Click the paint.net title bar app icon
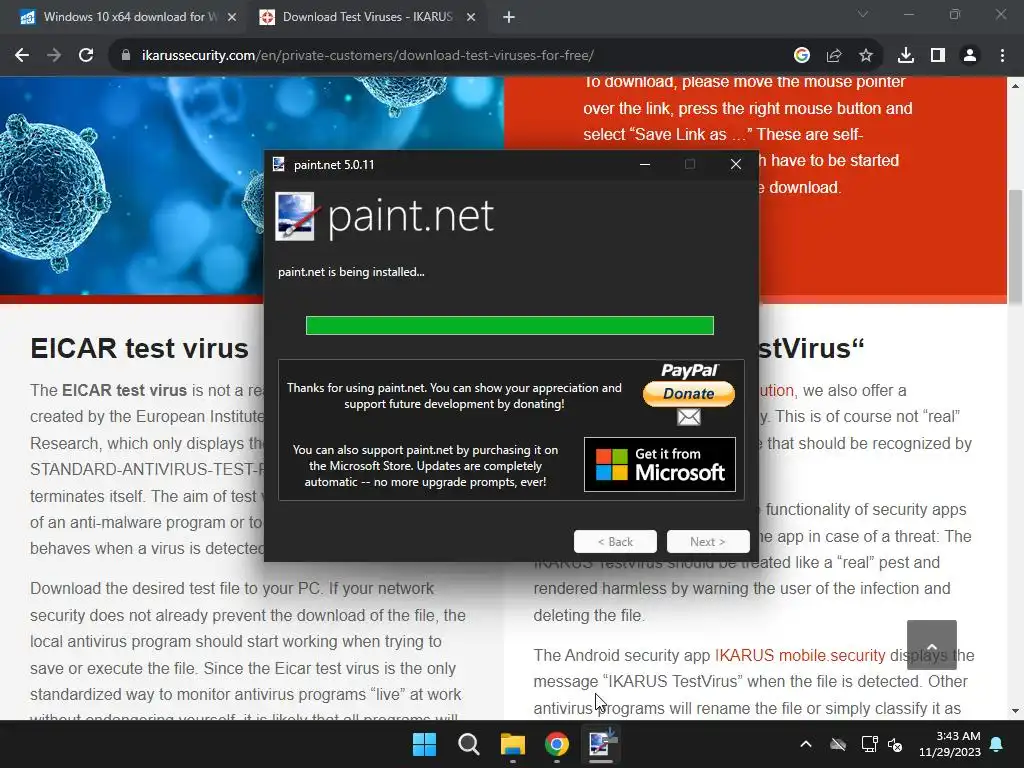This screenshot has width=1024, height=768. (279, 165)
